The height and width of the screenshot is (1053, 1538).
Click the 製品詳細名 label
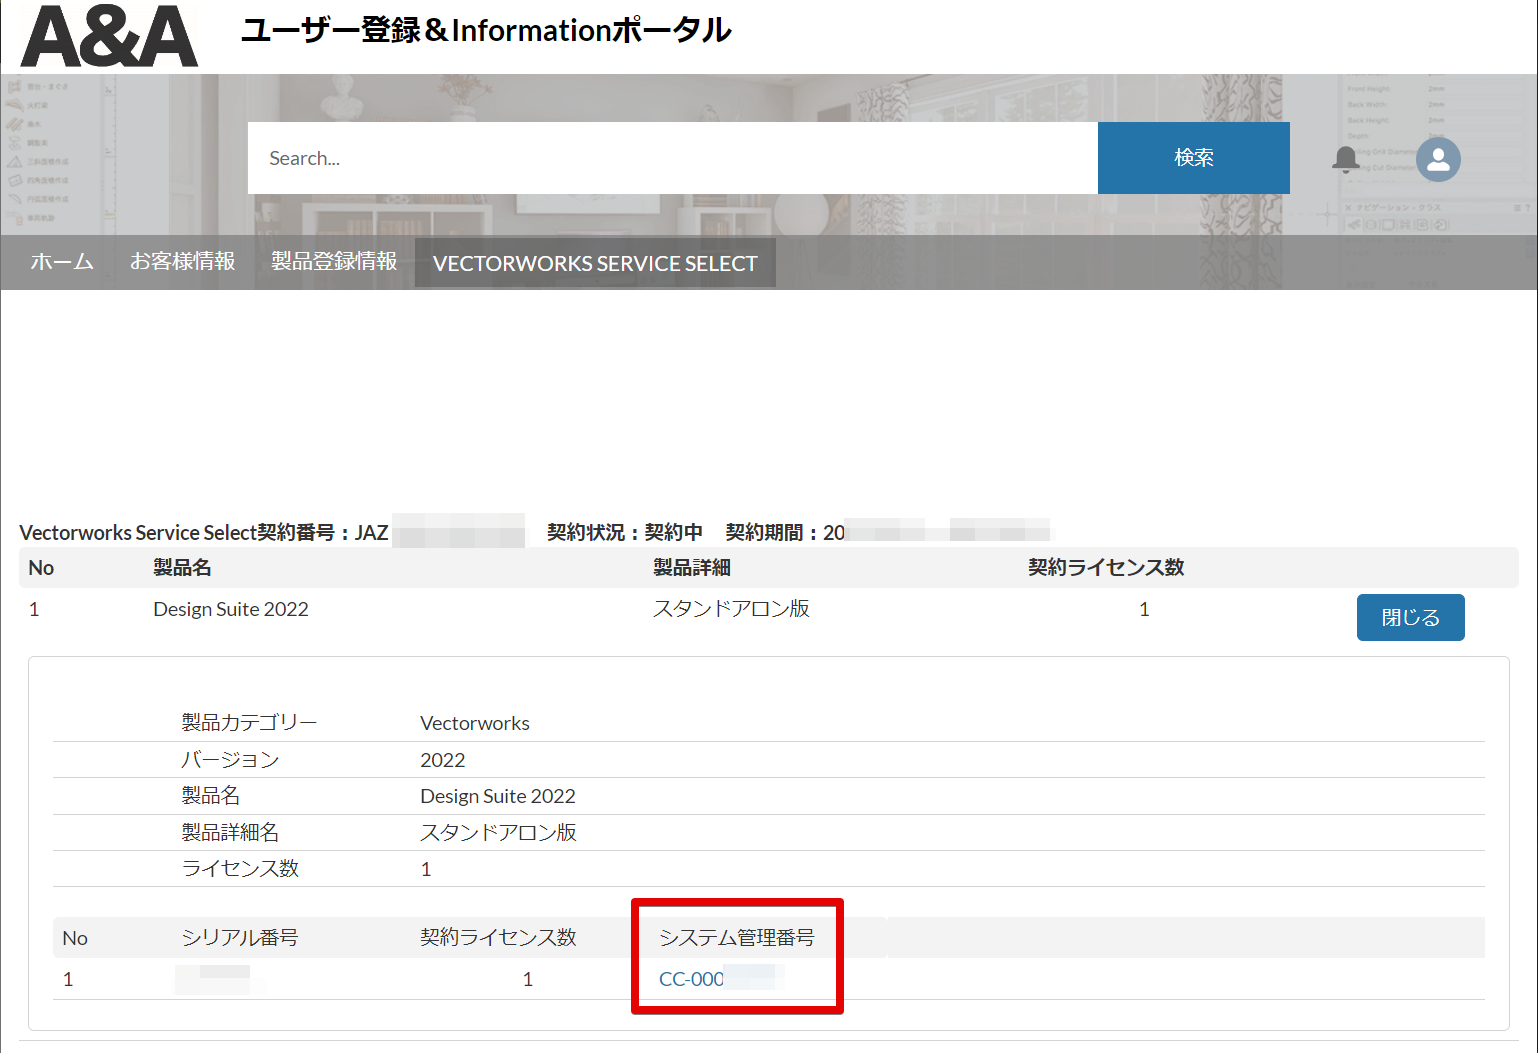pyautogui.click(x=230, y=832)
